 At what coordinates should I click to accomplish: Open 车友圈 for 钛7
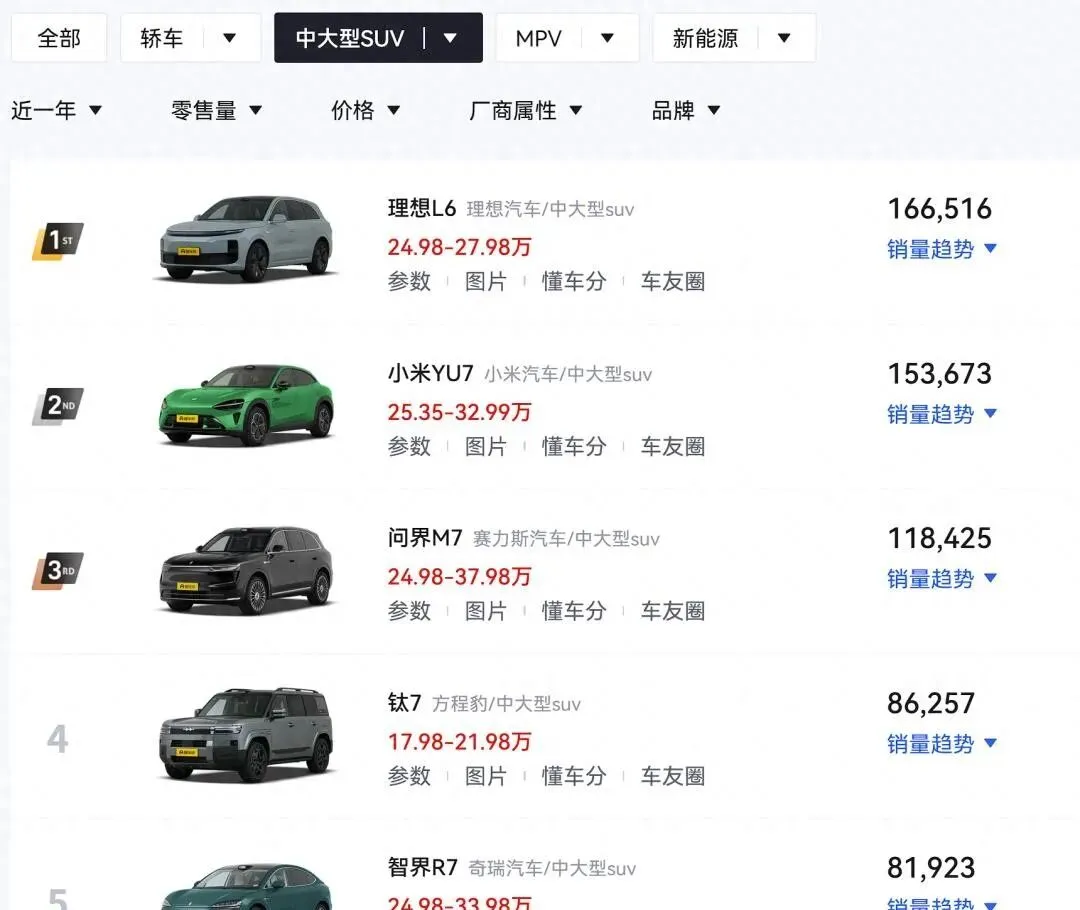[673, 776]
